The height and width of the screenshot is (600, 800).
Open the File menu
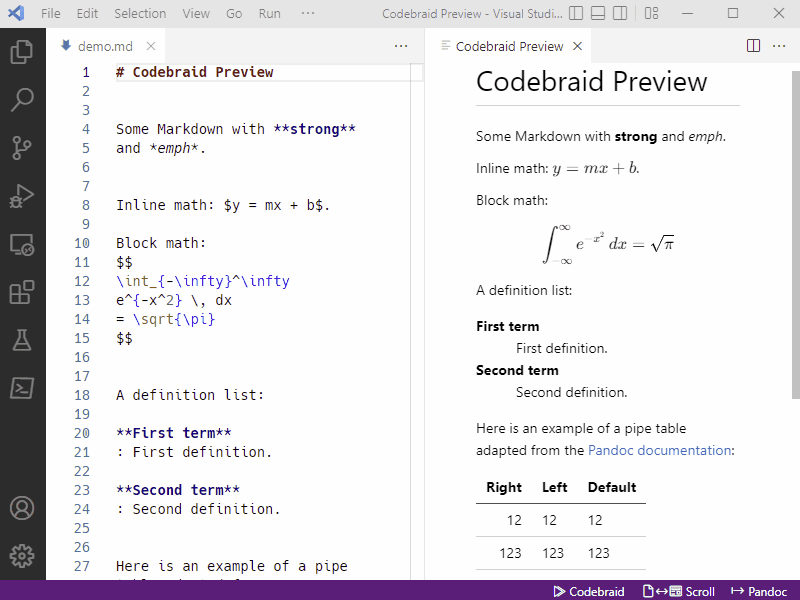[x=51, y=13]
